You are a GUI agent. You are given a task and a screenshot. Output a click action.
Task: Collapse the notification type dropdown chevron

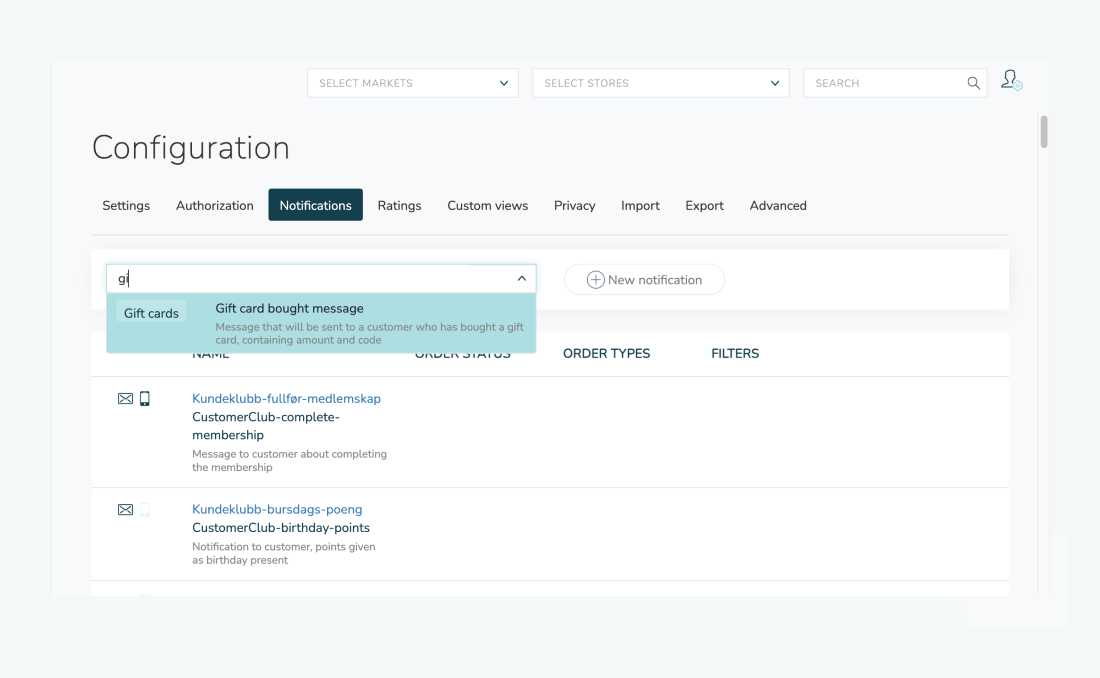pos(521,279)
